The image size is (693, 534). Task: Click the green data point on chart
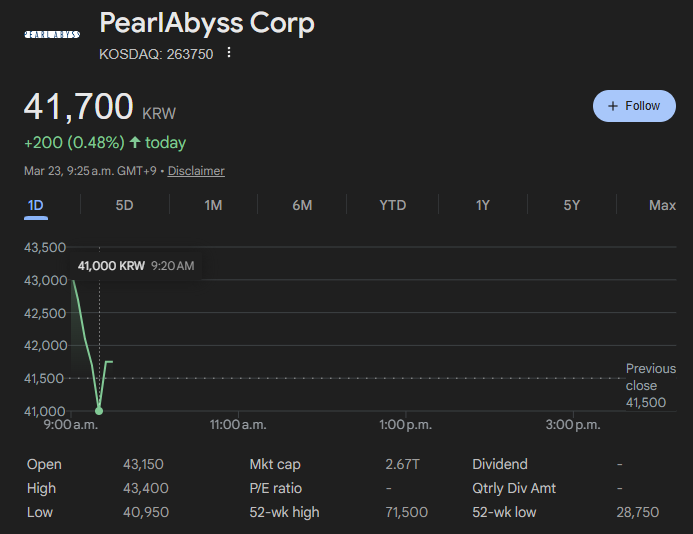tap(99, 411)
